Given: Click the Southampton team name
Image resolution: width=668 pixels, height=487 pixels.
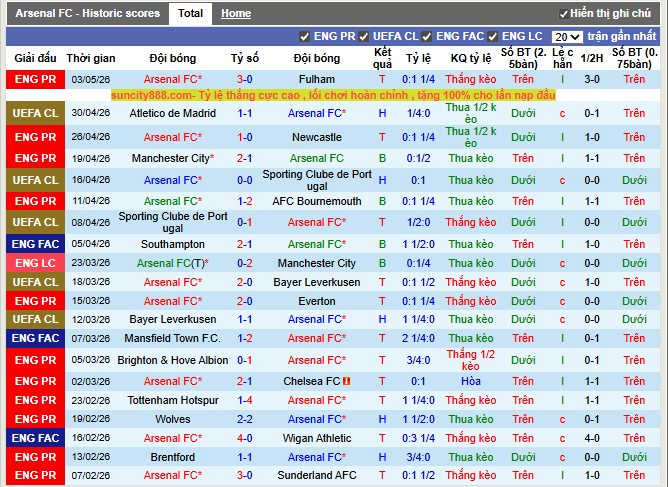Looking at the screenshot, I should coord(173,244).
